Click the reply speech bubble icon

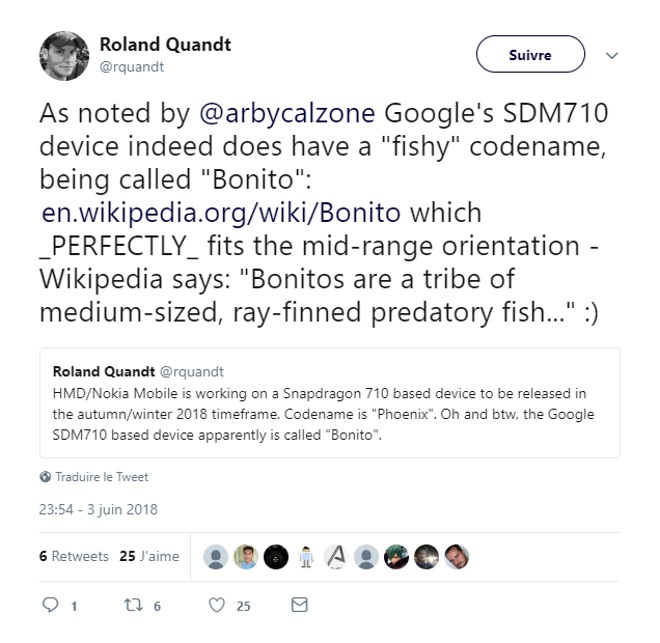[50, 605]
